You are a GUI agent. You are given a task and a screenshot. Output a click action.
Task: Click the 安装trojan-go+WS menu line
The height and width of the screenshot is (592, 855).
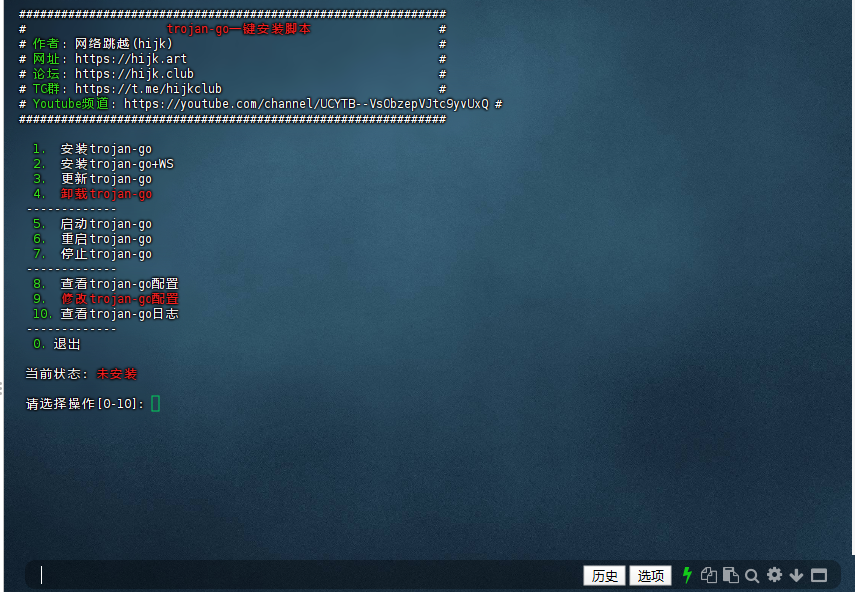(117, 164)
